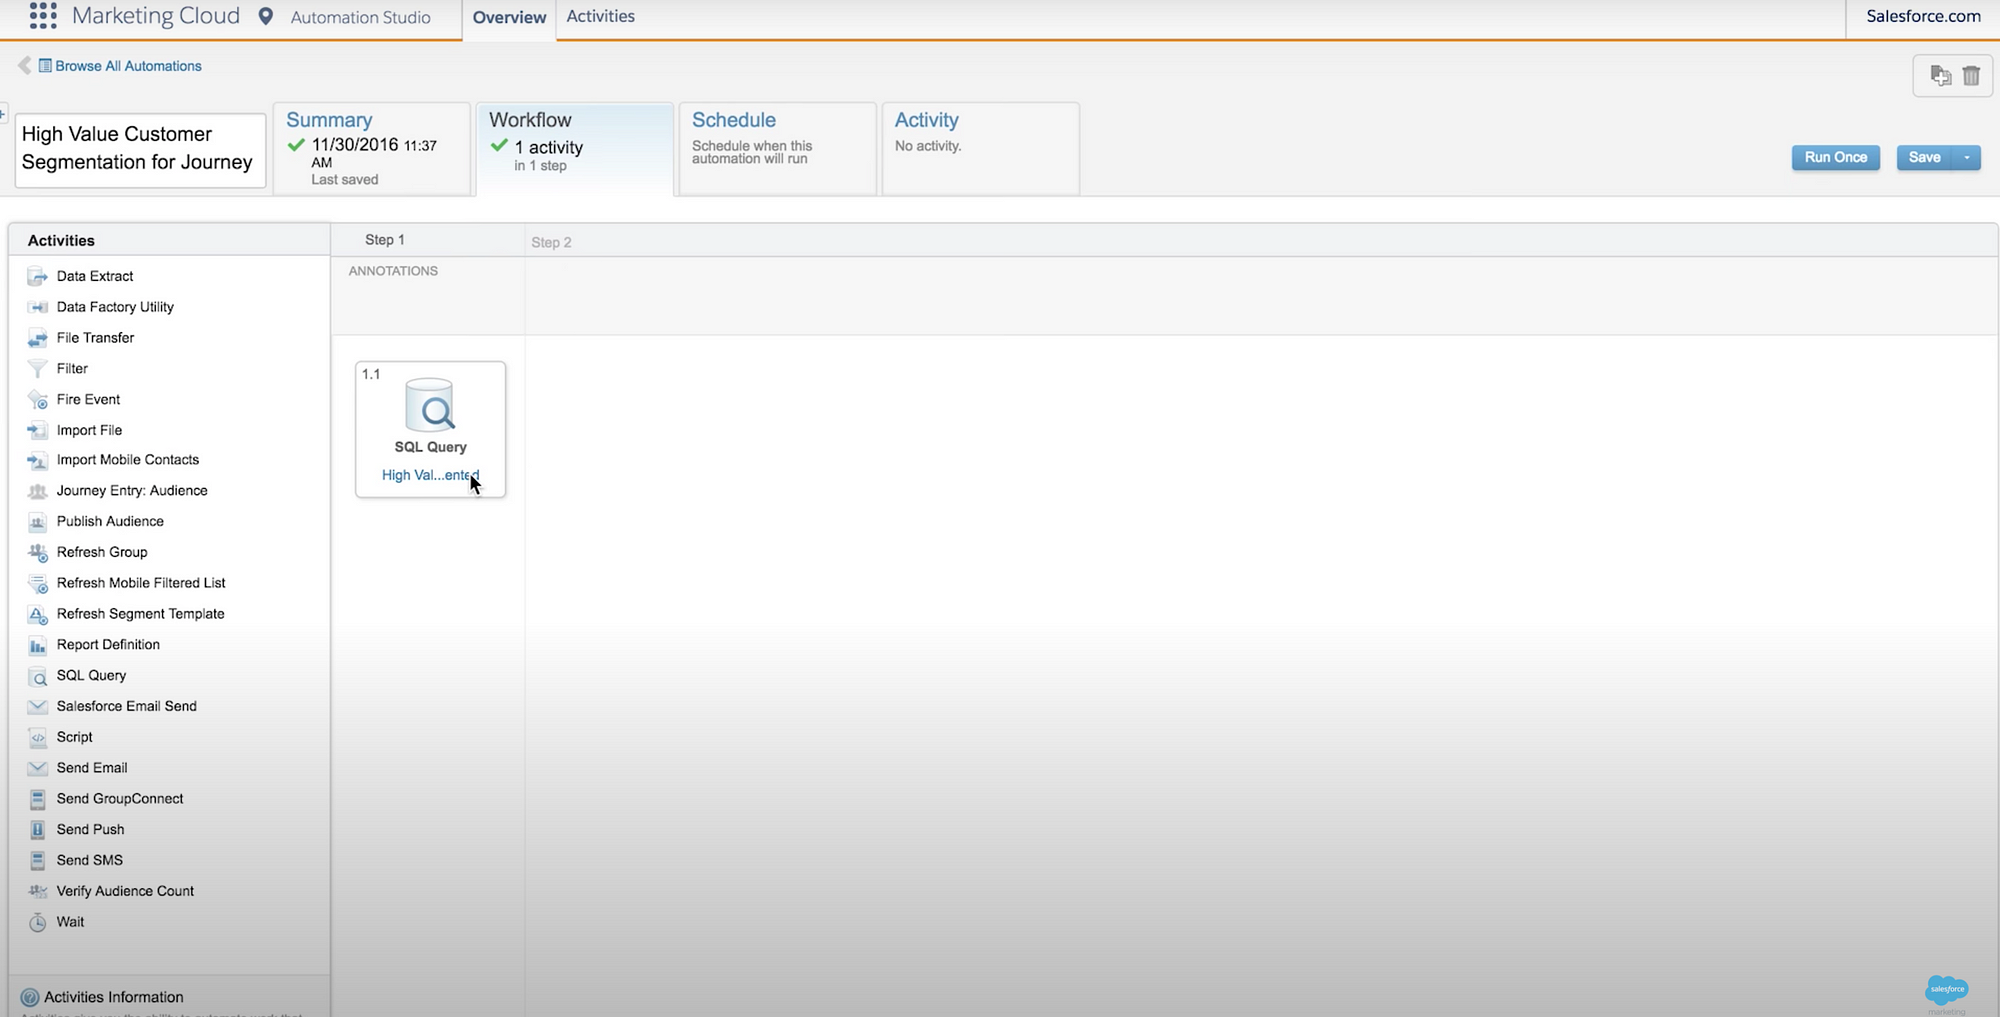
Task: Select the Data Factory Utility icon
Action: pyautogui.click(x=37, y=307)
